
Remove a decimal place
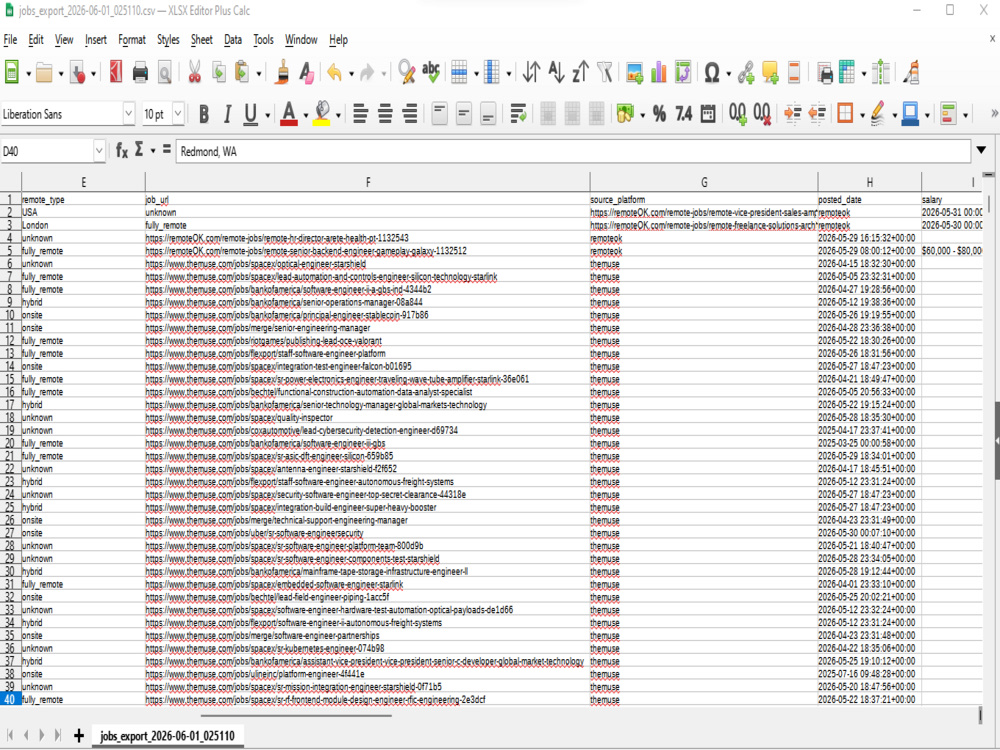point(762,114)
